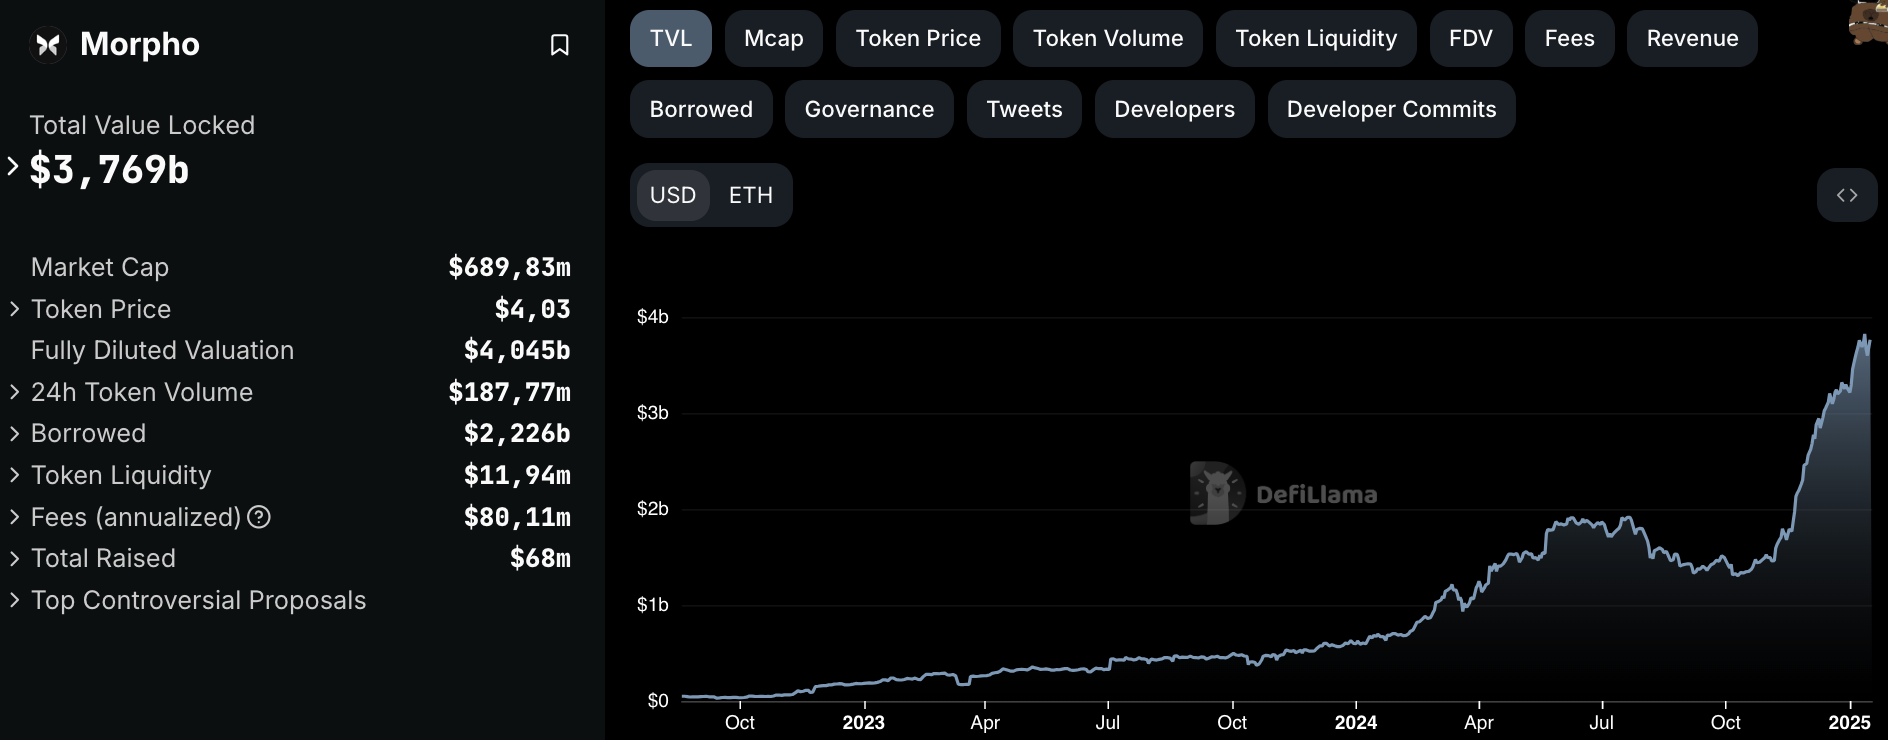1888x740 pixels.
Task: Show the Governance chart metric
Action: point(869,109)
